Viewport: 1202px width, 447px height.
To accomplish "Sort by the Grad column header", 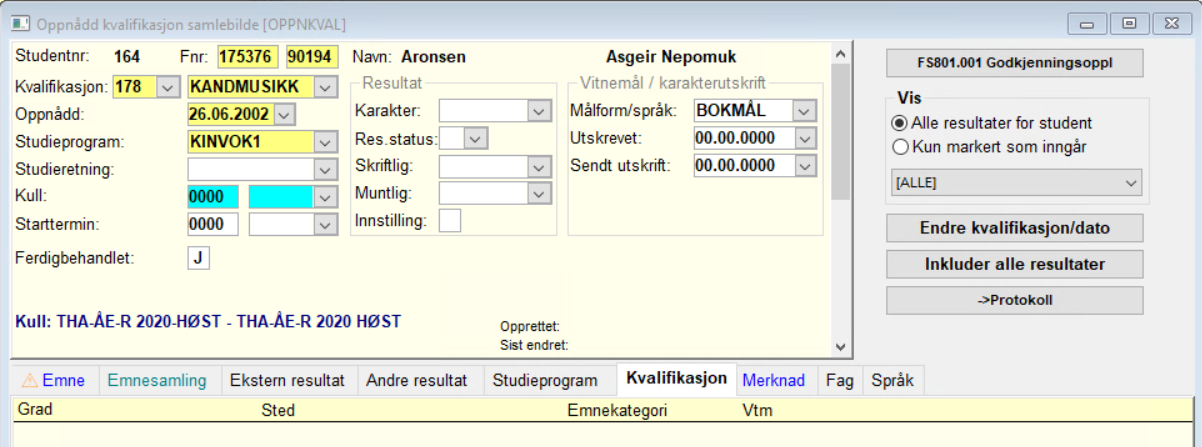I will (x=35, y=410).
